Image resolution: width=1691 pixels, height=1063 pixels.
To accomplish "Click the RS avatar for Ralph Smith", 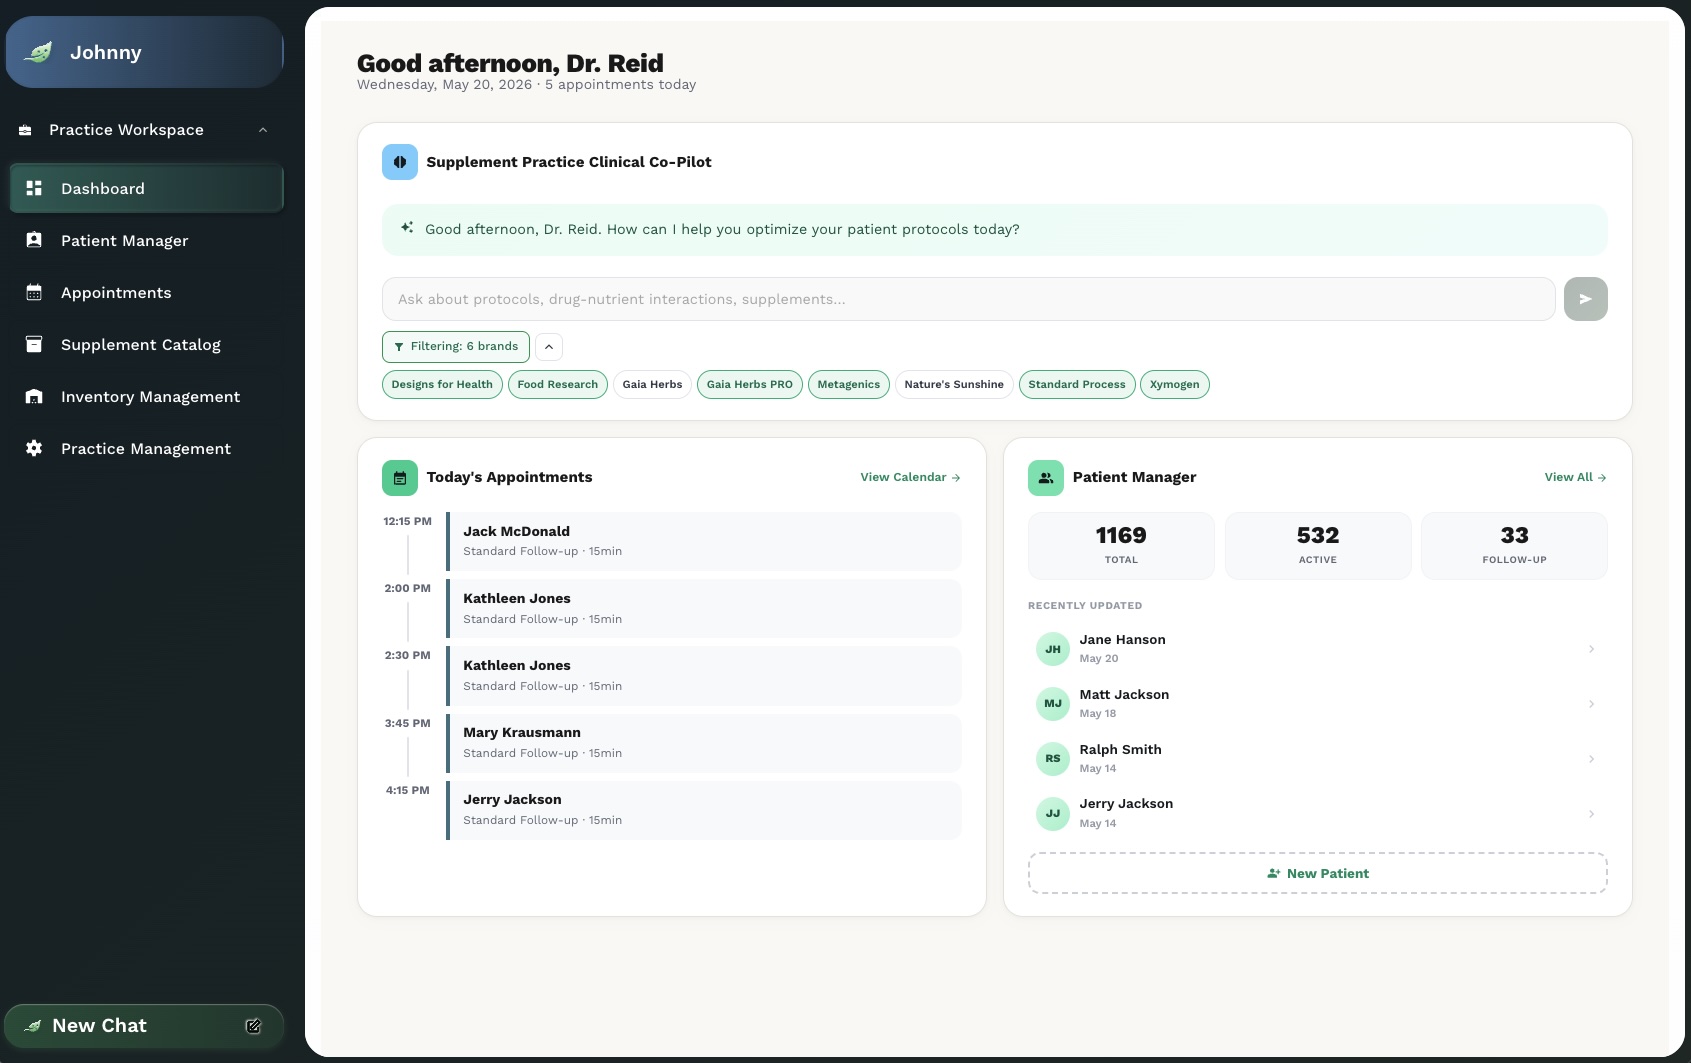I will click(x=1053, y=759).
